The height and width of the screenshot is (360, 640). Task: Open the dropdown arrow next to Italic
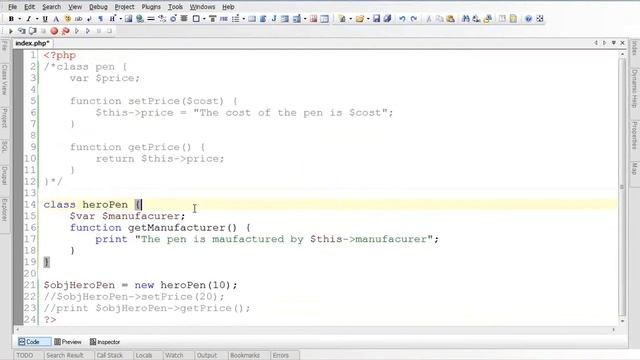coord(37,19)
